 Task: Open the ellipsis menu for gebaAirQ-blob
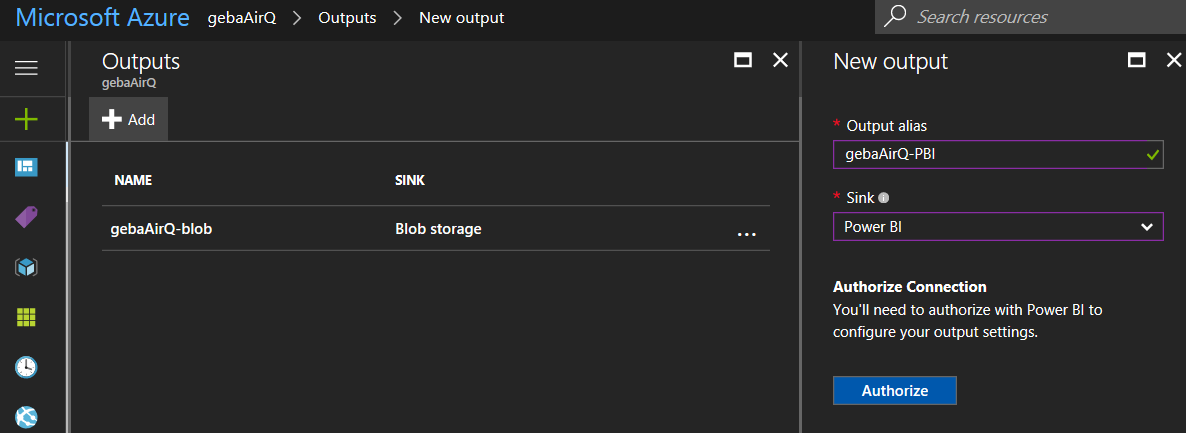746,234
